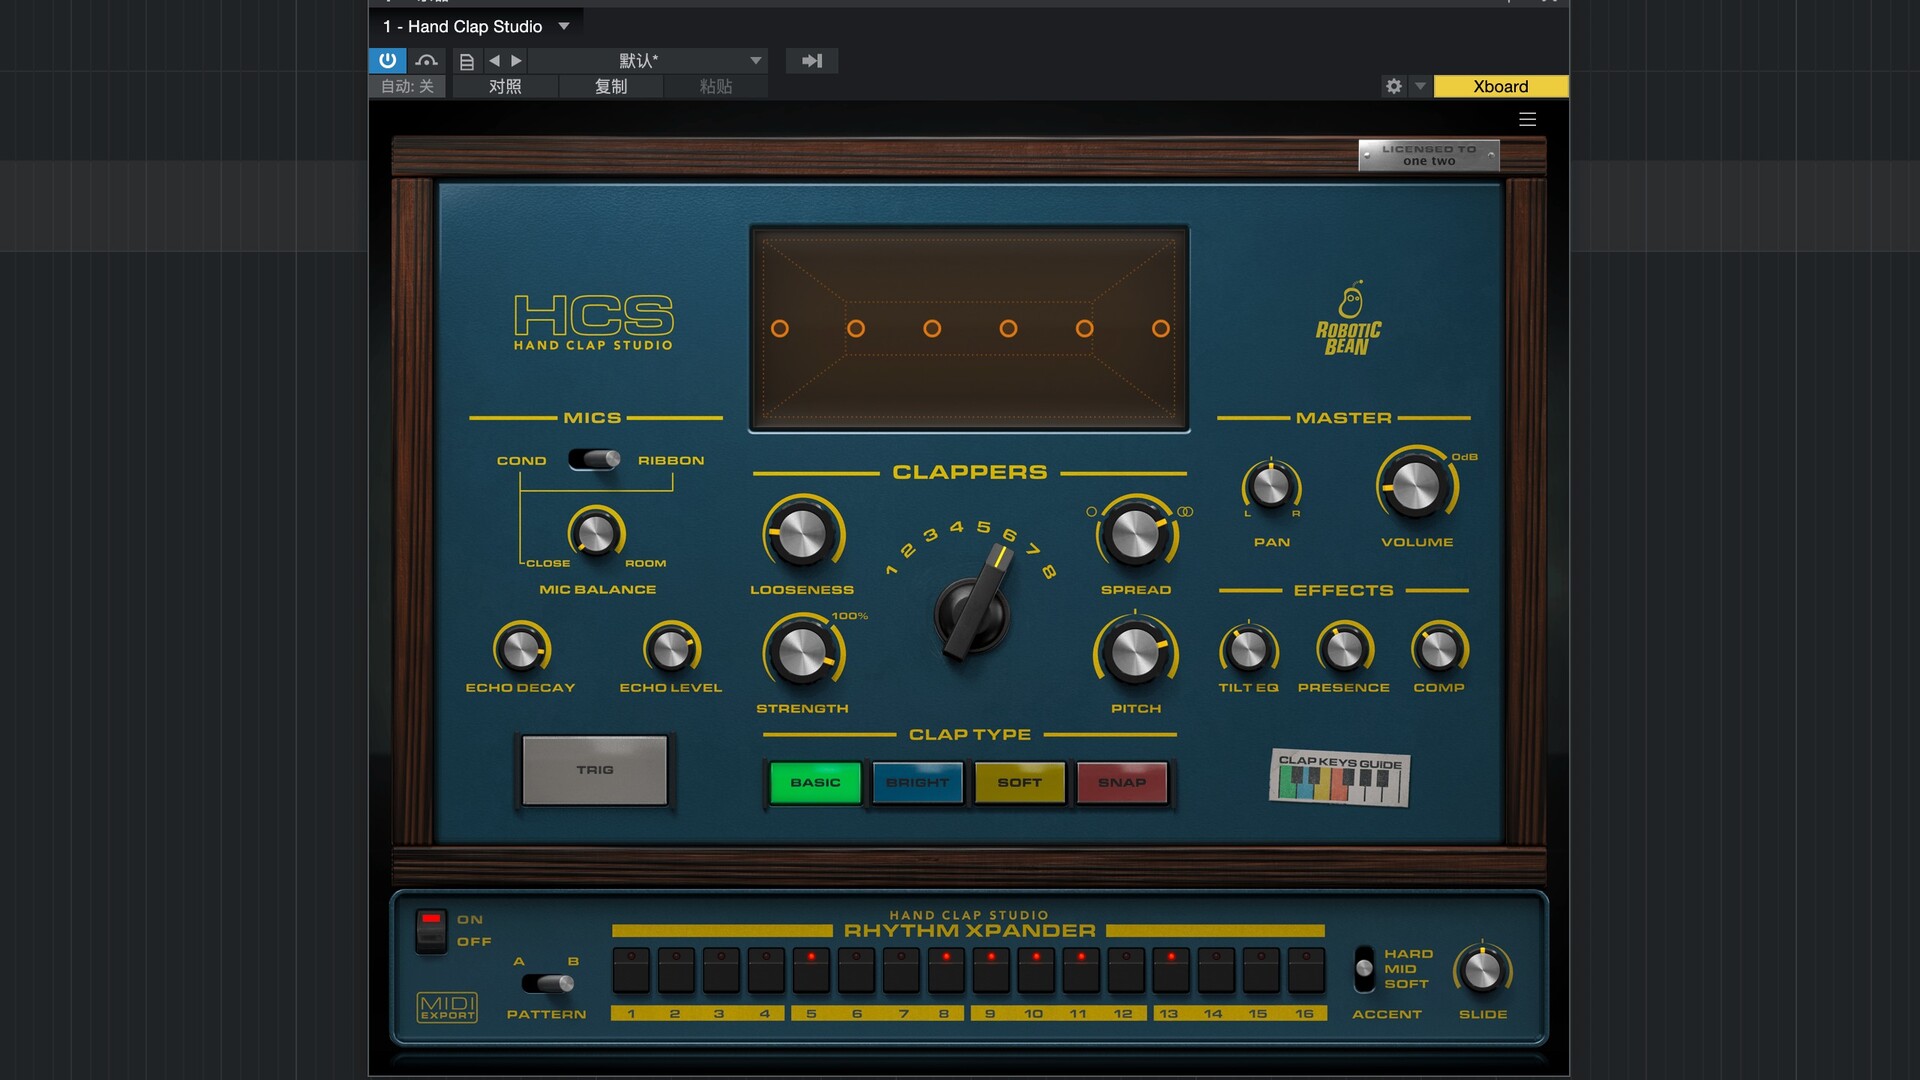Select the SNAP clap type
The width and height of the screenshot is (1920, 1080).
[x=1122, y=782]
